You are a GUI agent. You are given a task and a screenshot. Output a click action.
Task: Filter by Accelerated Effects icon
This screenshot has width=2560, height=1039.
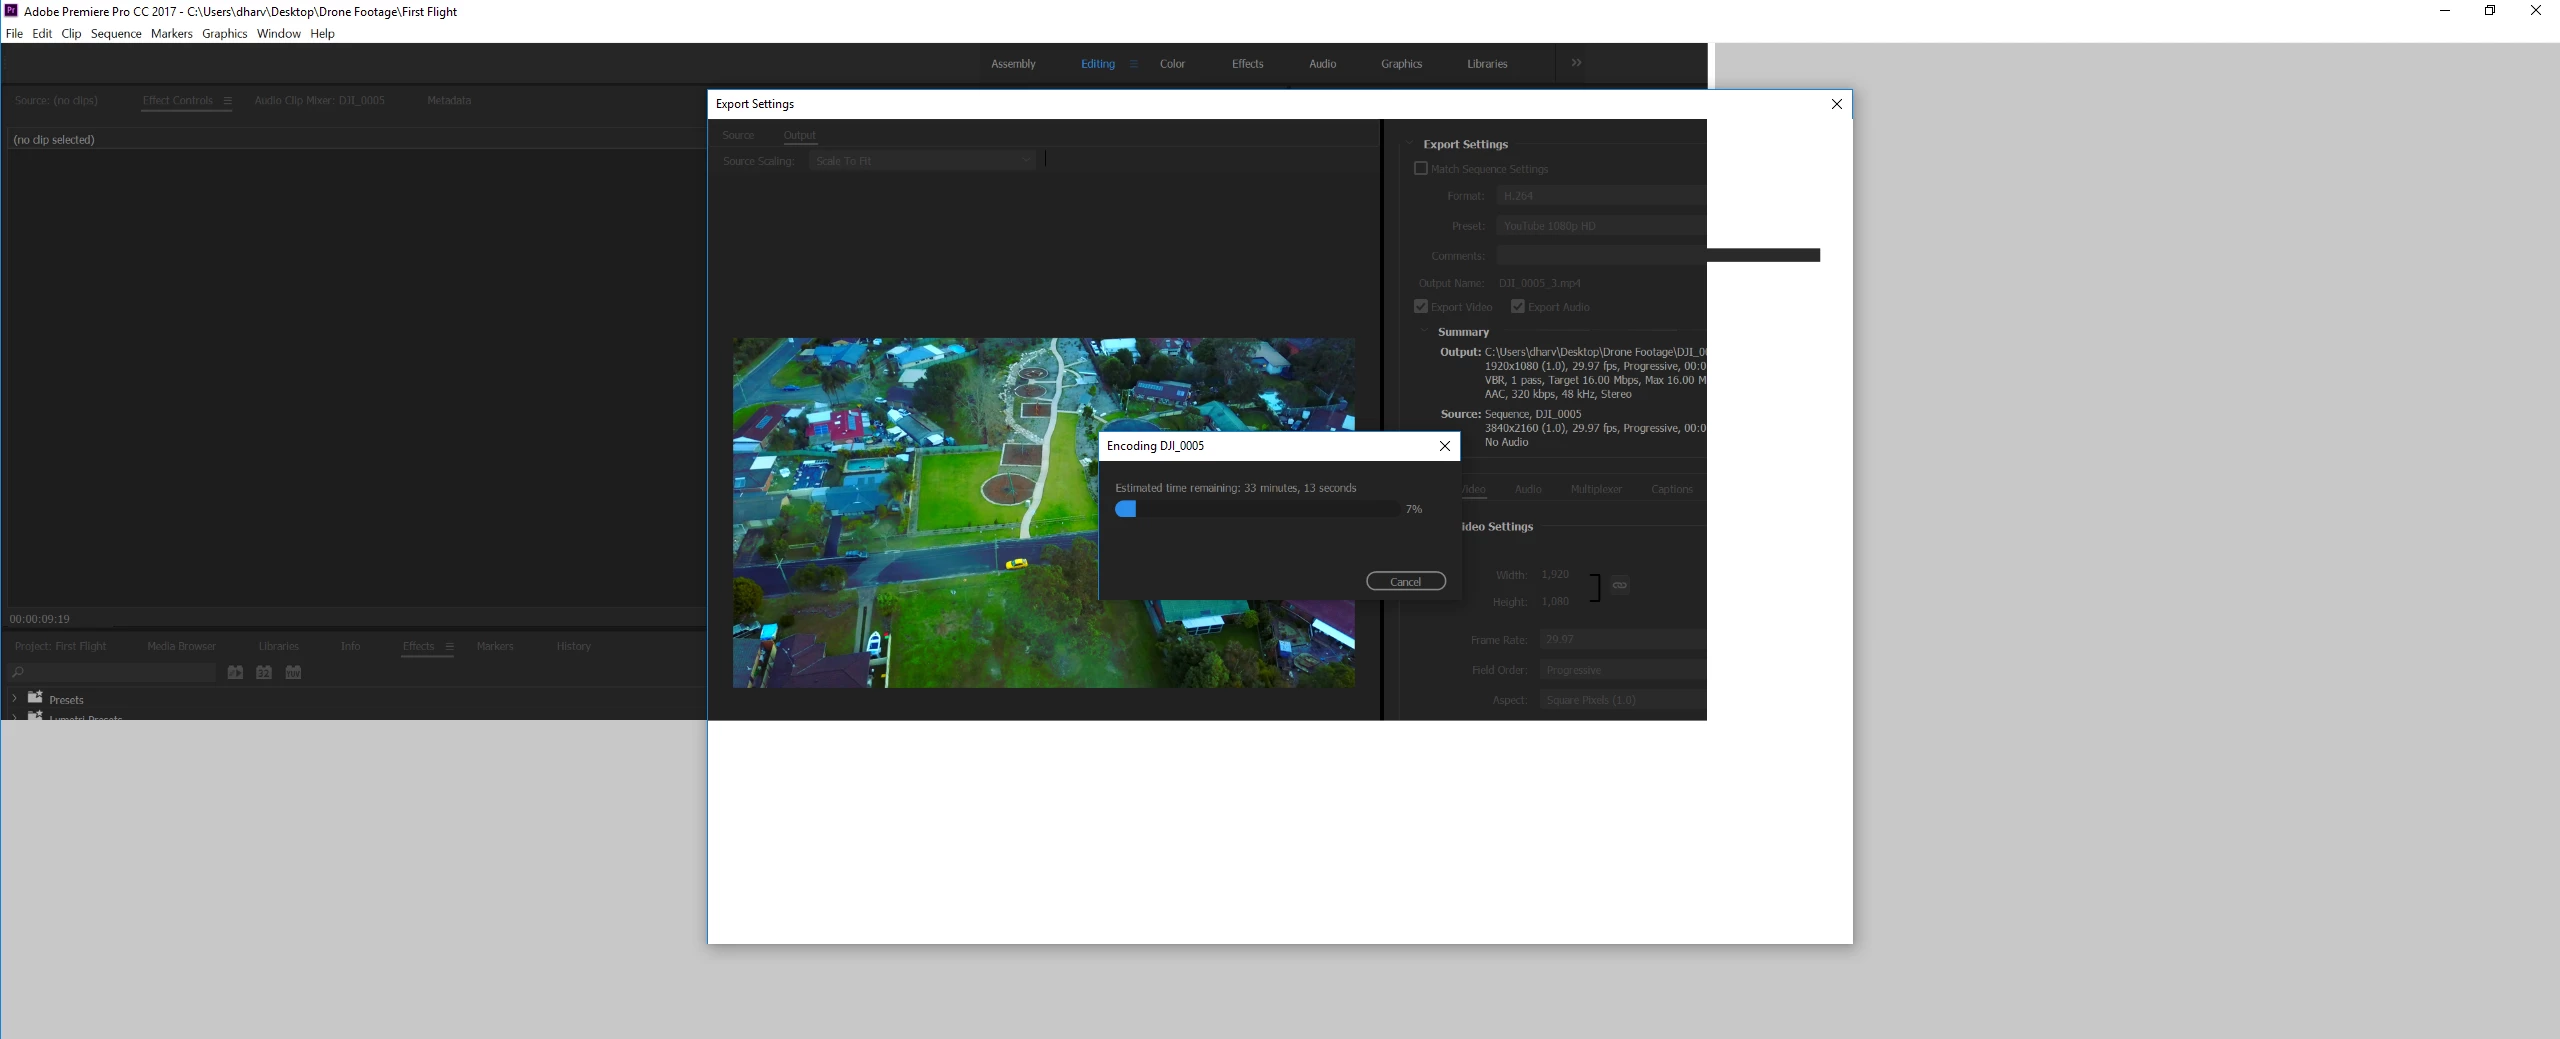[235, 672]
